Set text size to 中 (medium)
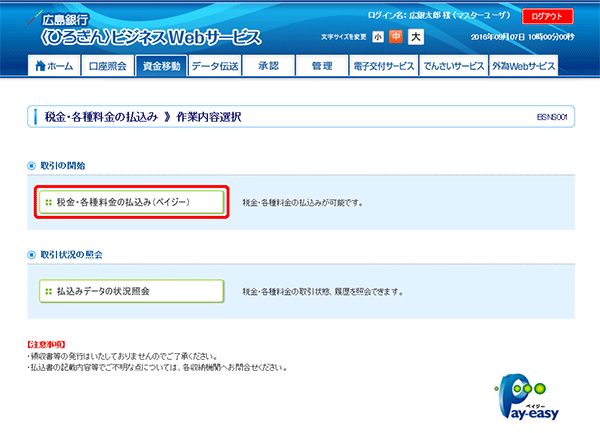The width and height of the screenshot is (600, 433). click(x=396, y=36)
